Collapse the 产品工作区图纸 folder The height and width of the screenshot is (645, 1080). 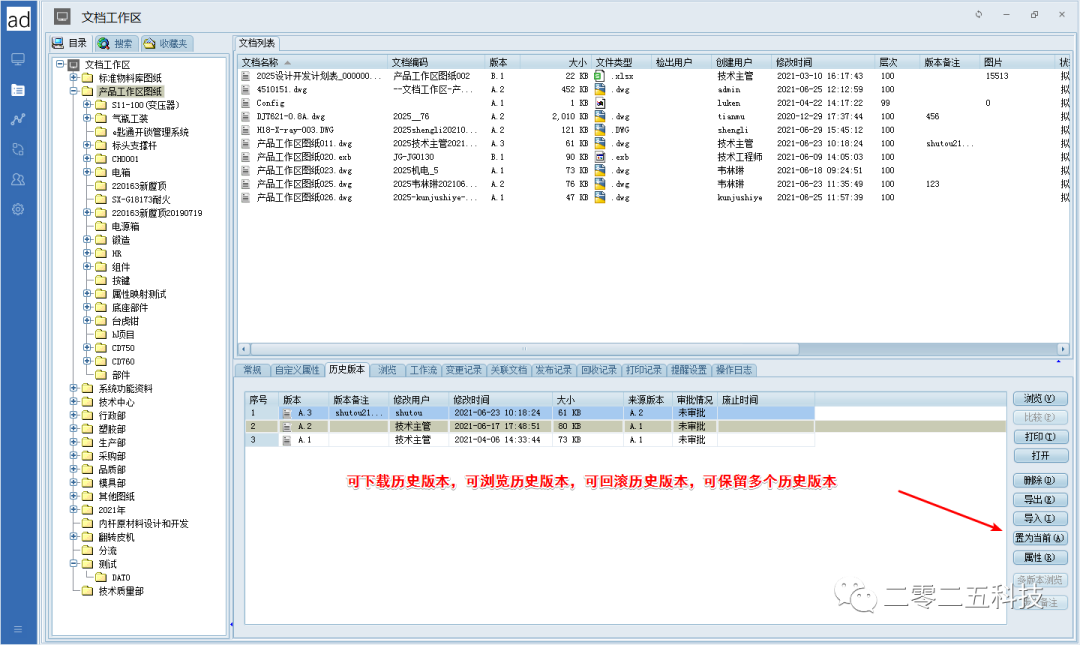click(74, 91)
